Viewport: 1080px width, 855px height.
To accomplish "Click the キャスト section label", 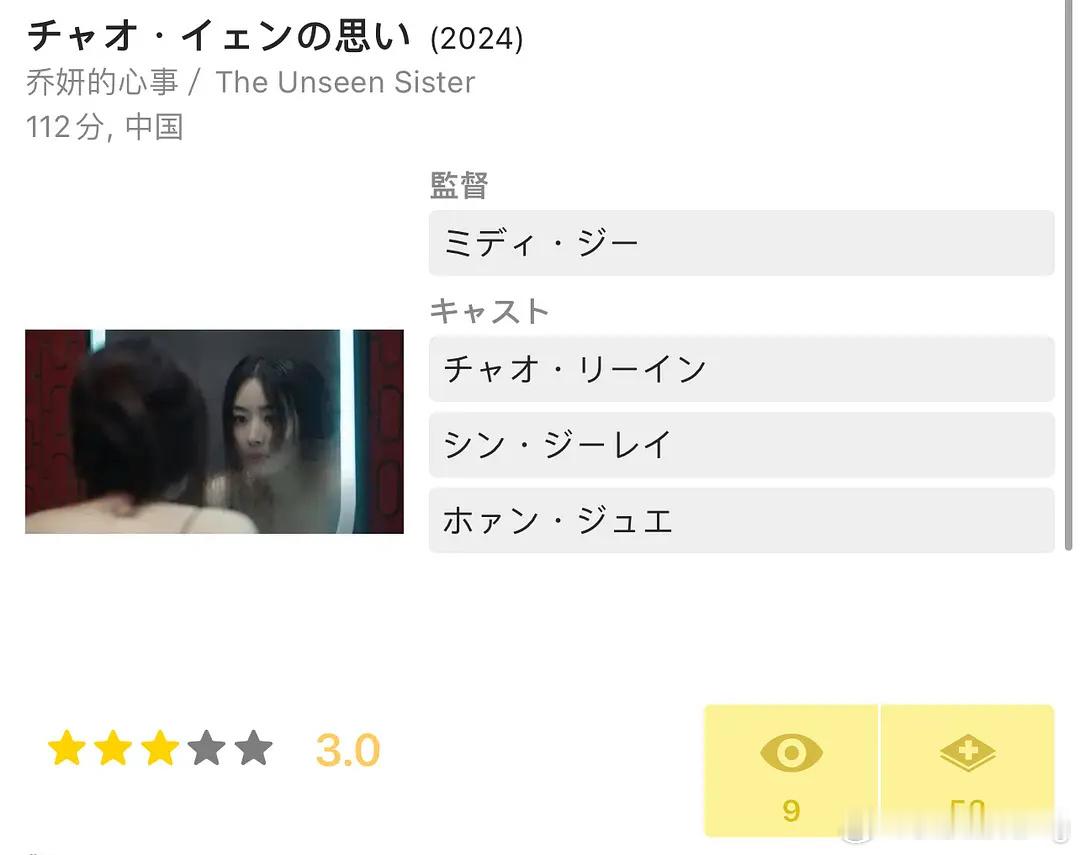I will (489, 311).
